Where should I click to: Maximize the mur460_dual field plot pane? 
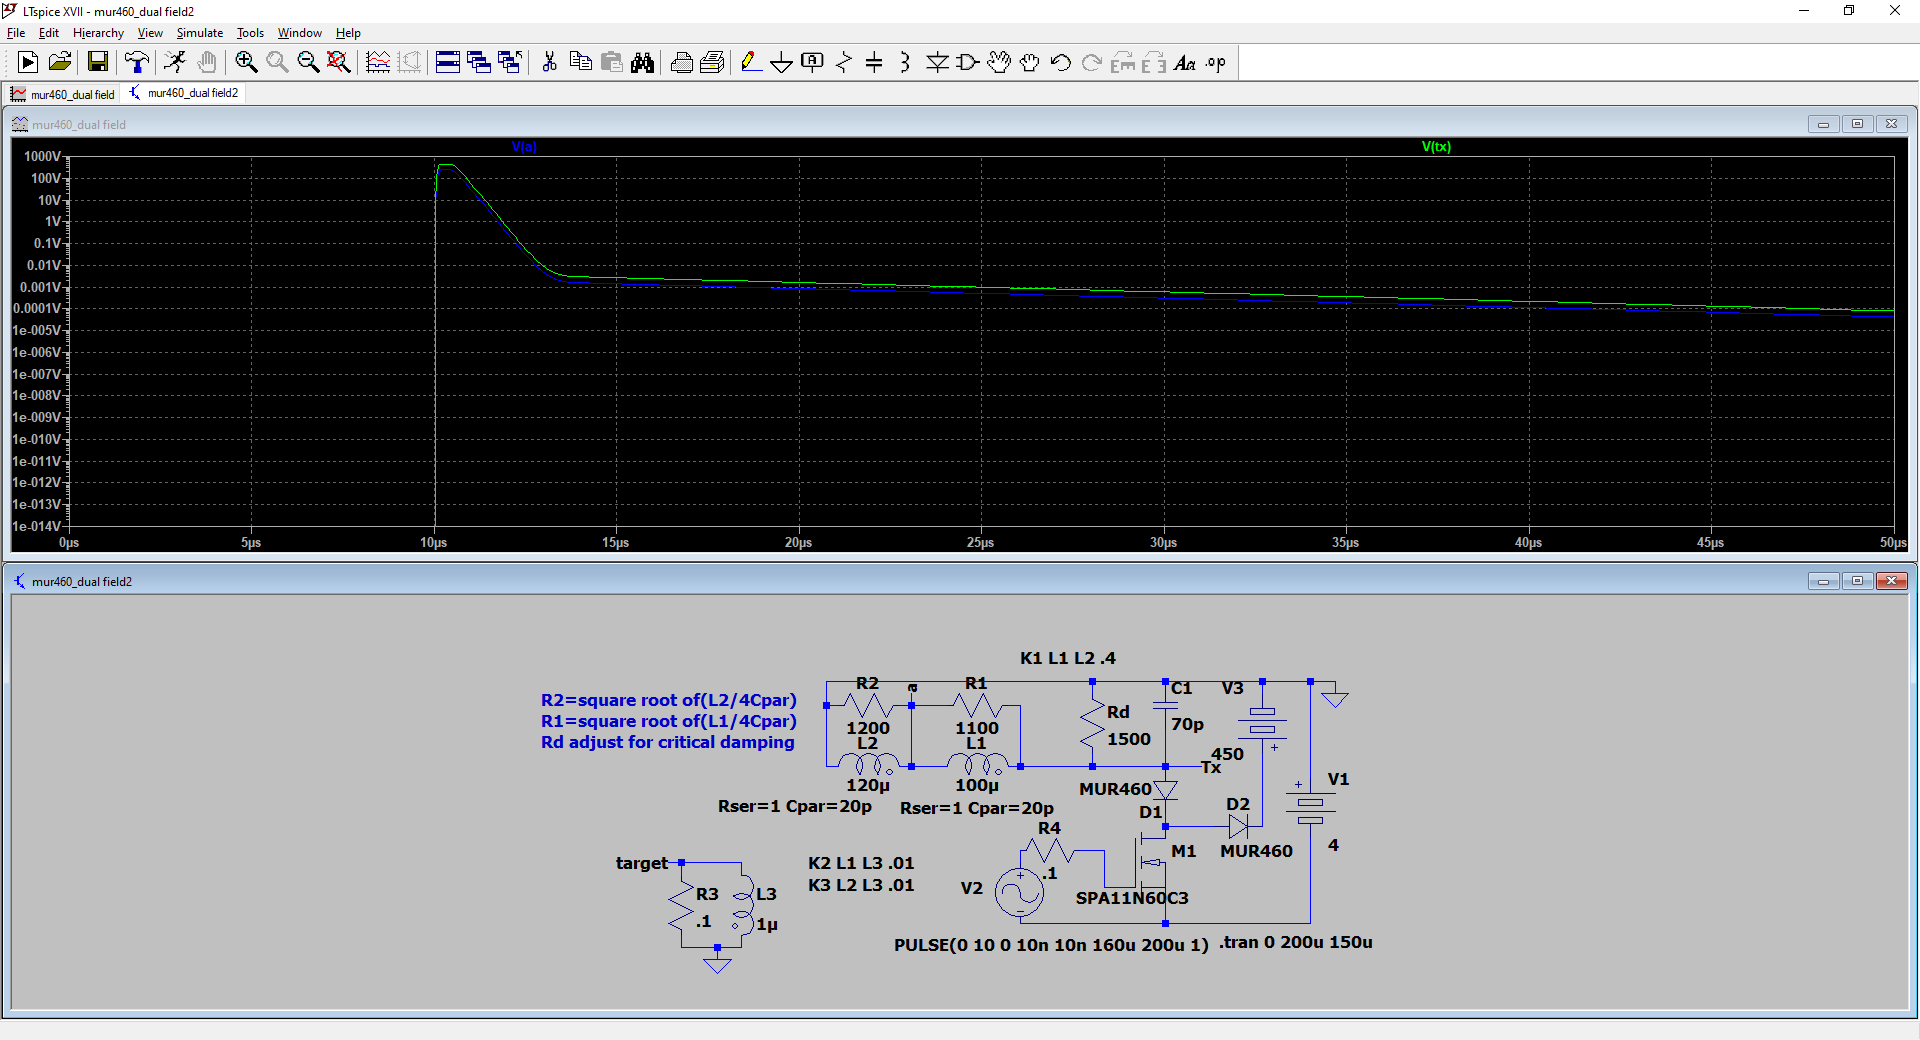(1857, 124)
